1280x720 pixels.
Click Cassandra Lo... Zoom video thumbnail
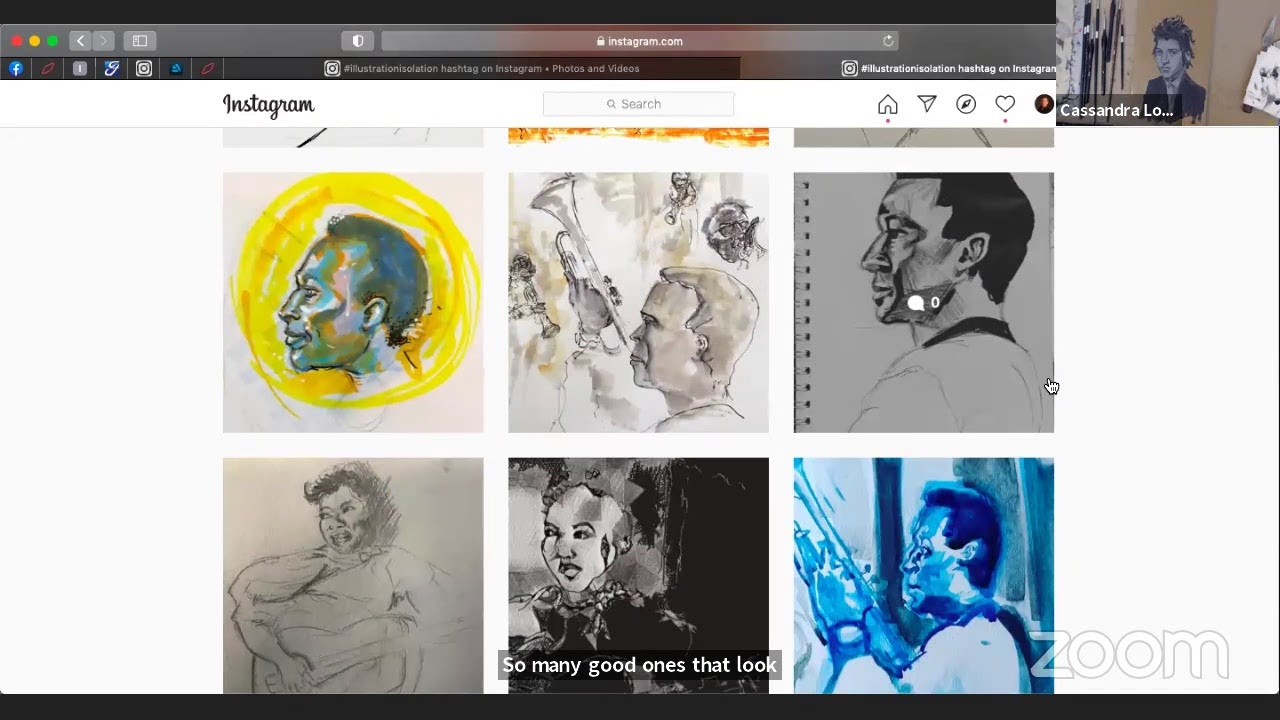click(1168, 62)
